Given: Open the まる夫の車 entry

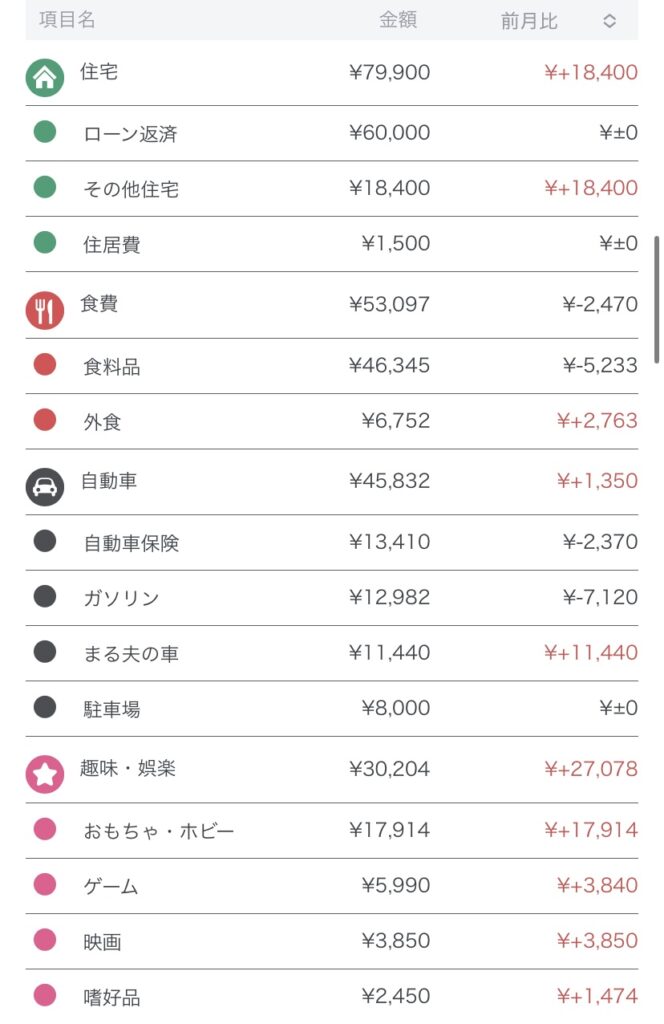Looking at the screenshot, I should pyautogui.click(x=131, y=654).
